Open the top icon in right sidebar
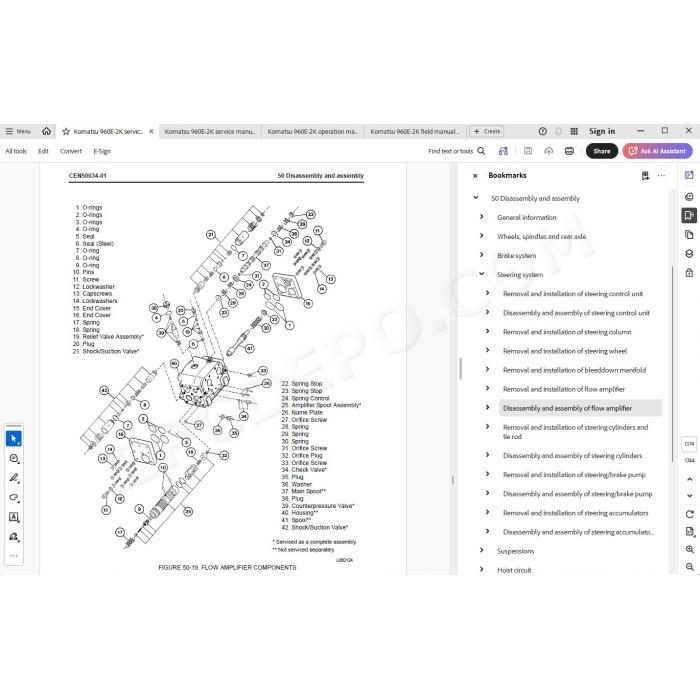Viewport: 700px width, 700px height. pyautogui.click(x=689, y=175)
